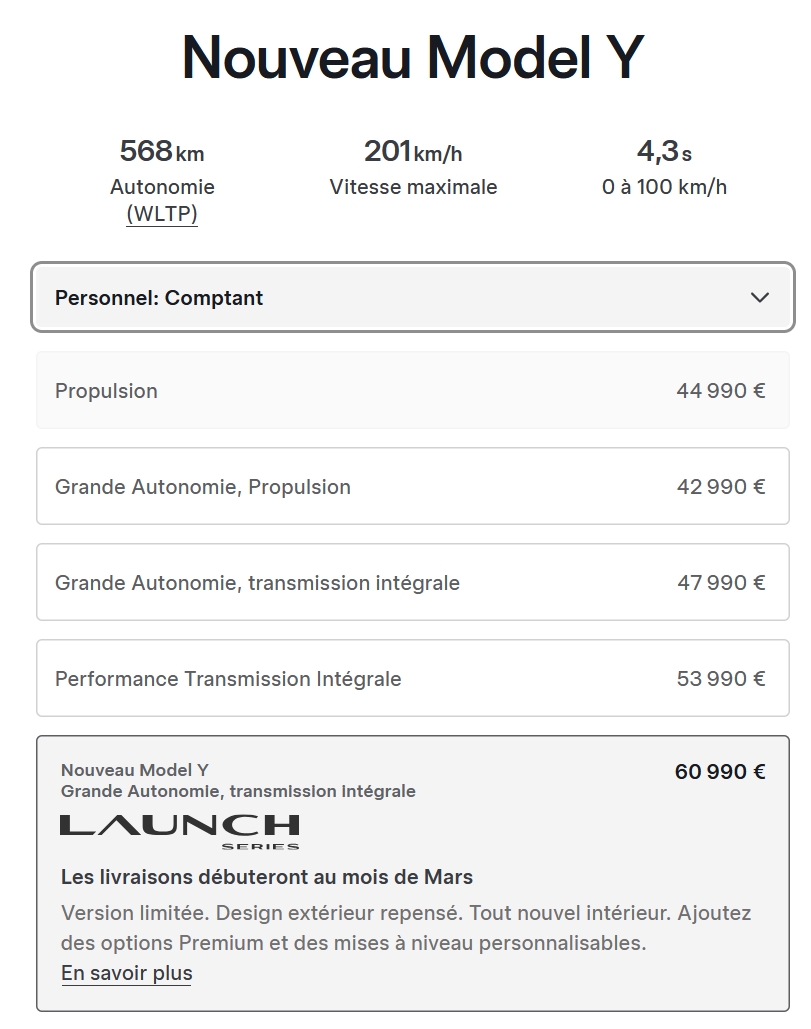Choose Grande Autonomie, Propulsion variant
Viewport: 811px width, 1029px height.
click(x=413, y=486)
